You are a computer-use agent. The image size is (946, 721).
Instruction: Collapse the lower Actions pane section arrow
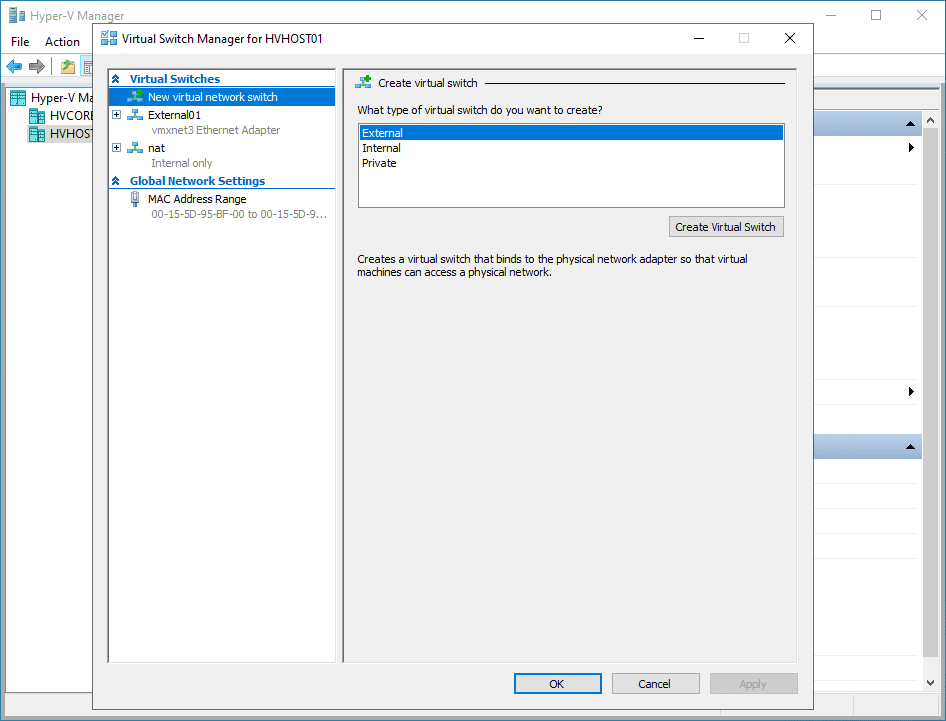pyautogui.click(x=910, y=447)
